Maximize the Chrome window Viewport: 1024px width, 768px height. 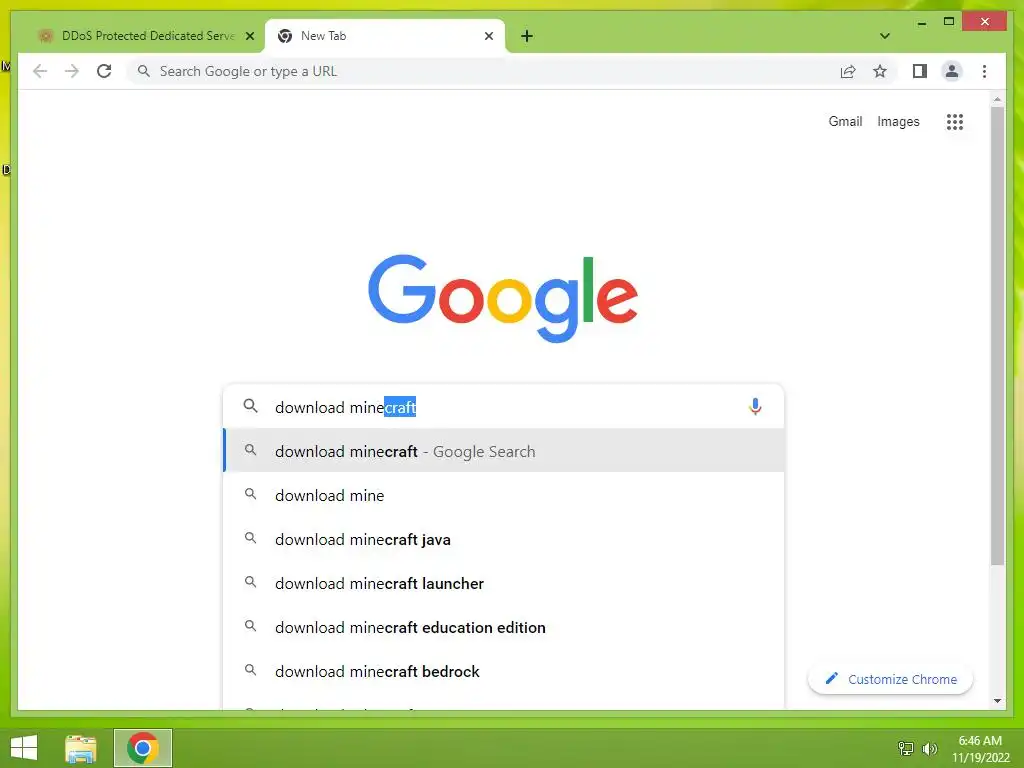coord(949,22)
